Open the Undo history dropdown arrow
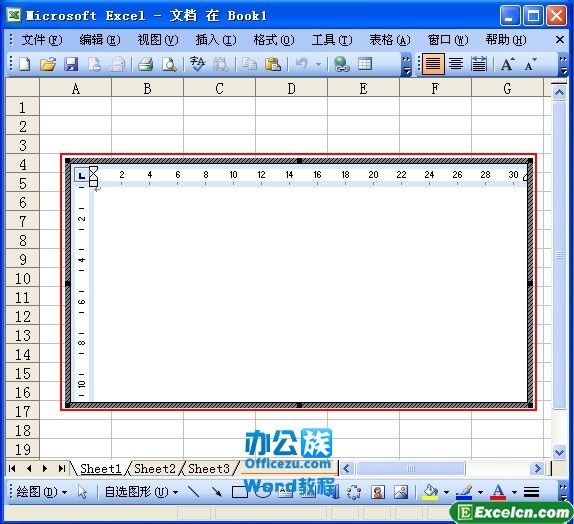The image size is (574, 524). (318, 65)
